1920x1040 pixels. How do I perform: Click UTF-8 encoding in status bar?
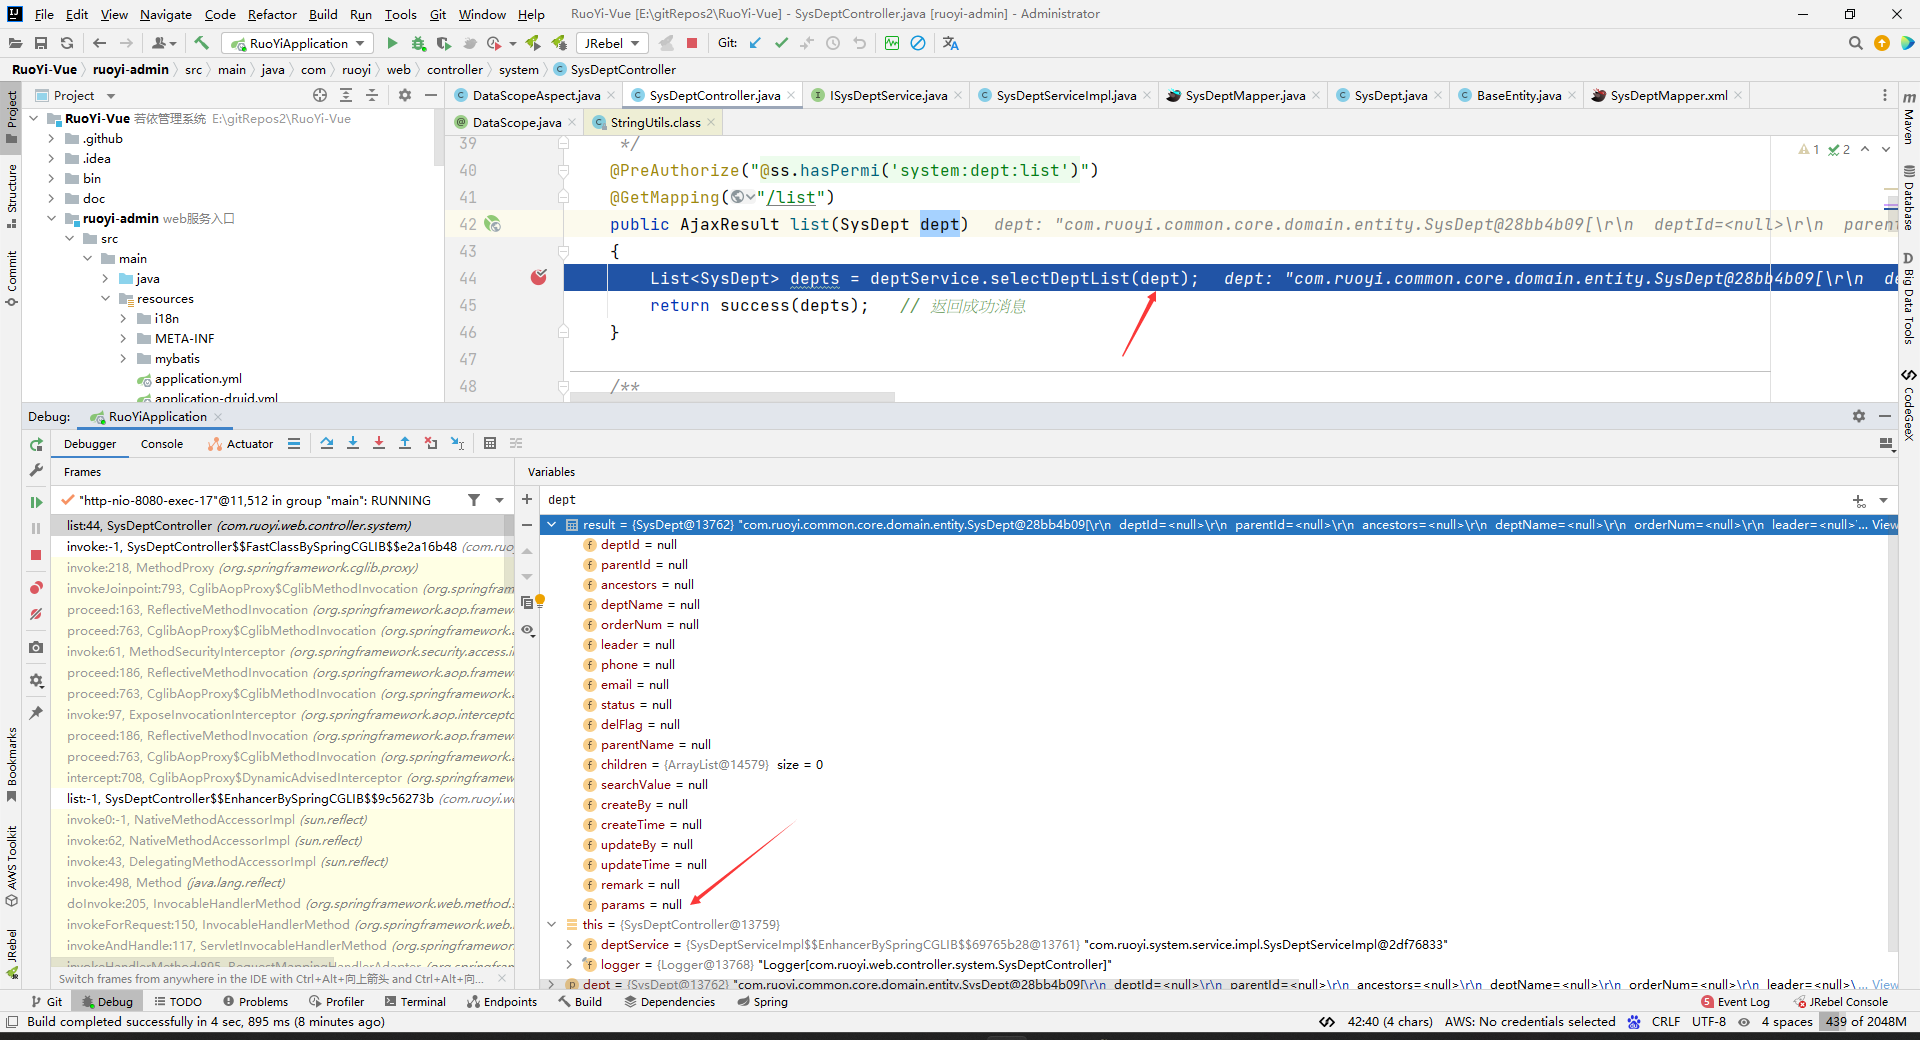[1708, 1021]
